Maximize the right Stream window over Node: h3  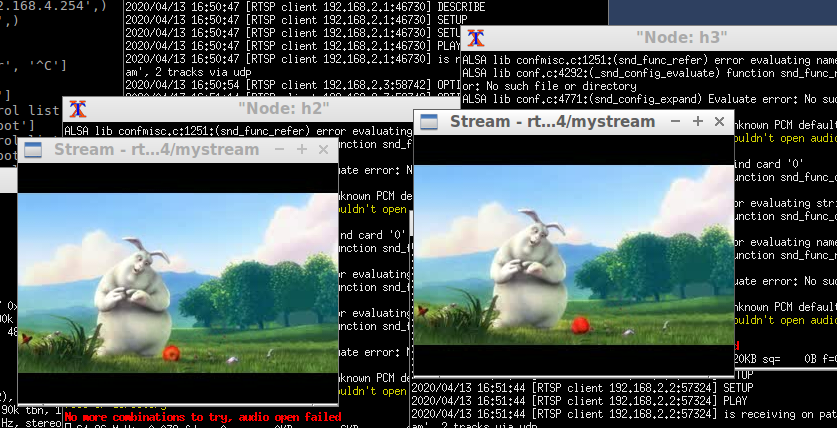click(x=697, y=121)
